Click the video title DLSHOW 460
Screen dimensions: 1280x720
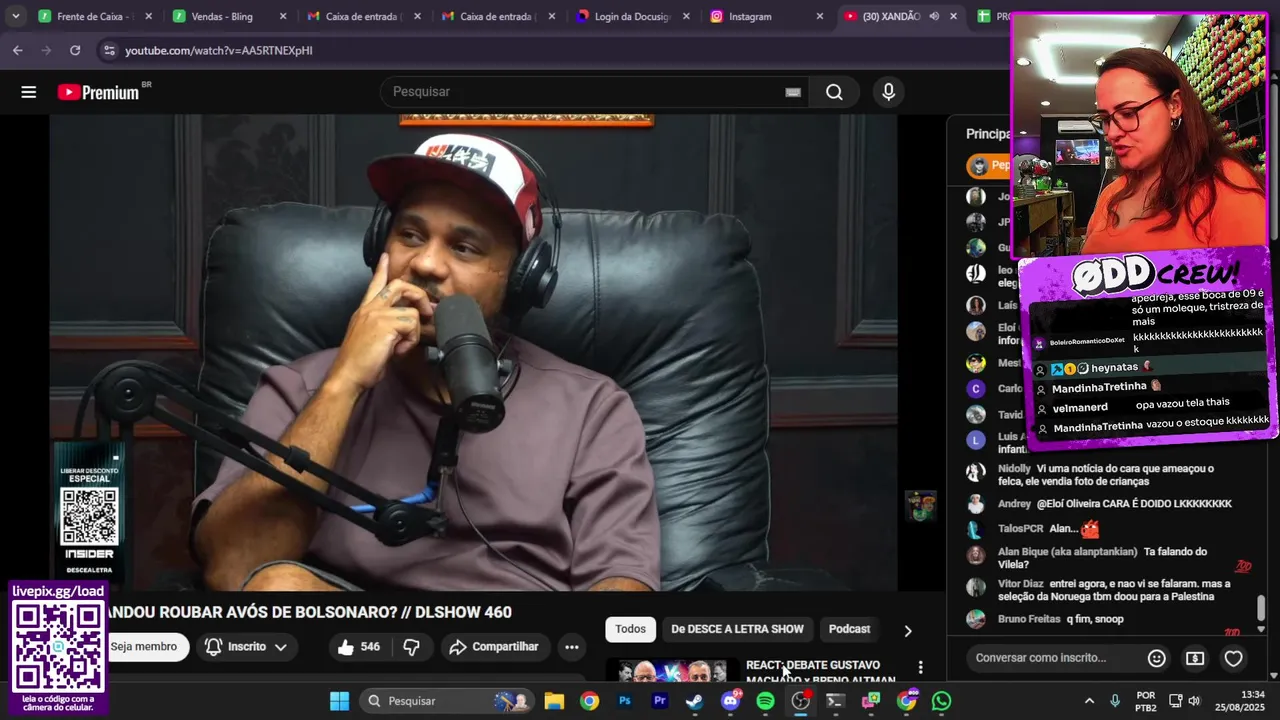tap(308, 612)
